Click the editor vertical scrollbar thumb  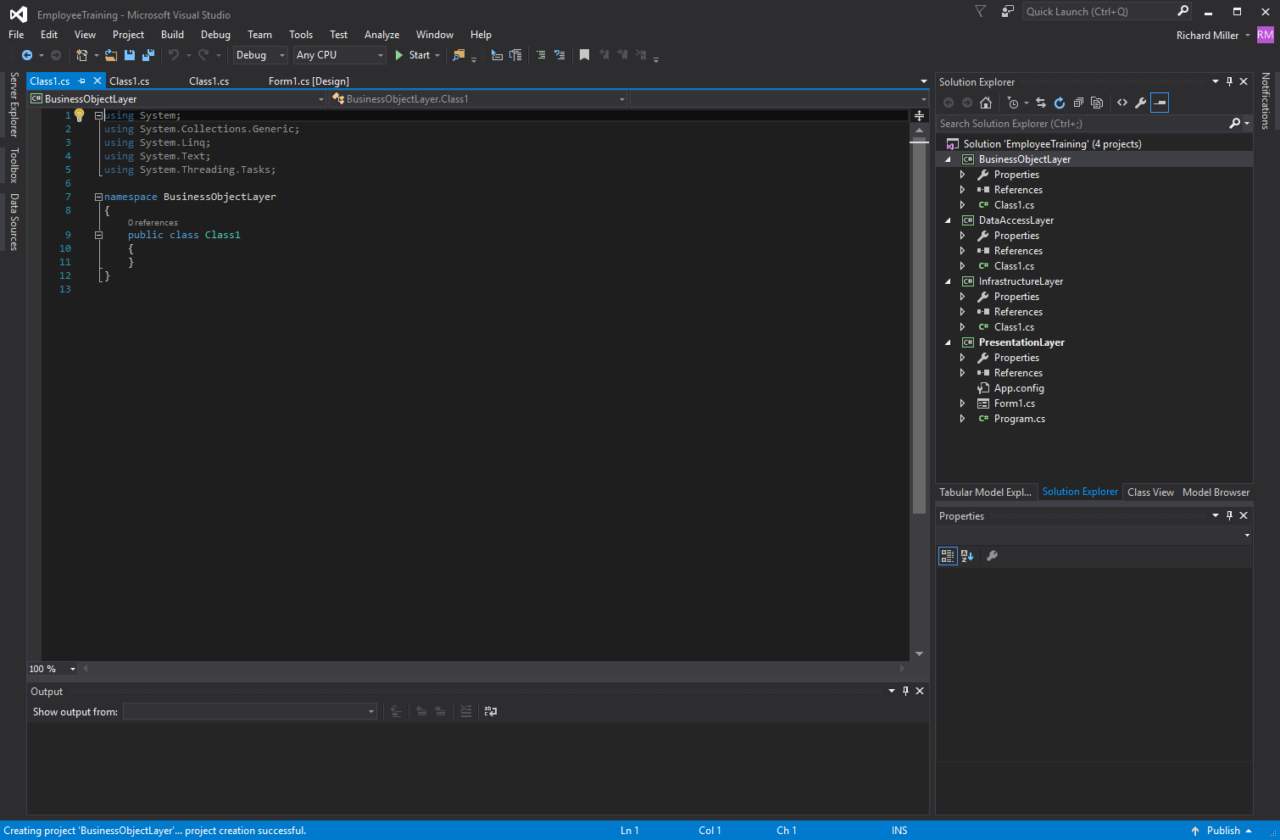tap(919, 328)
